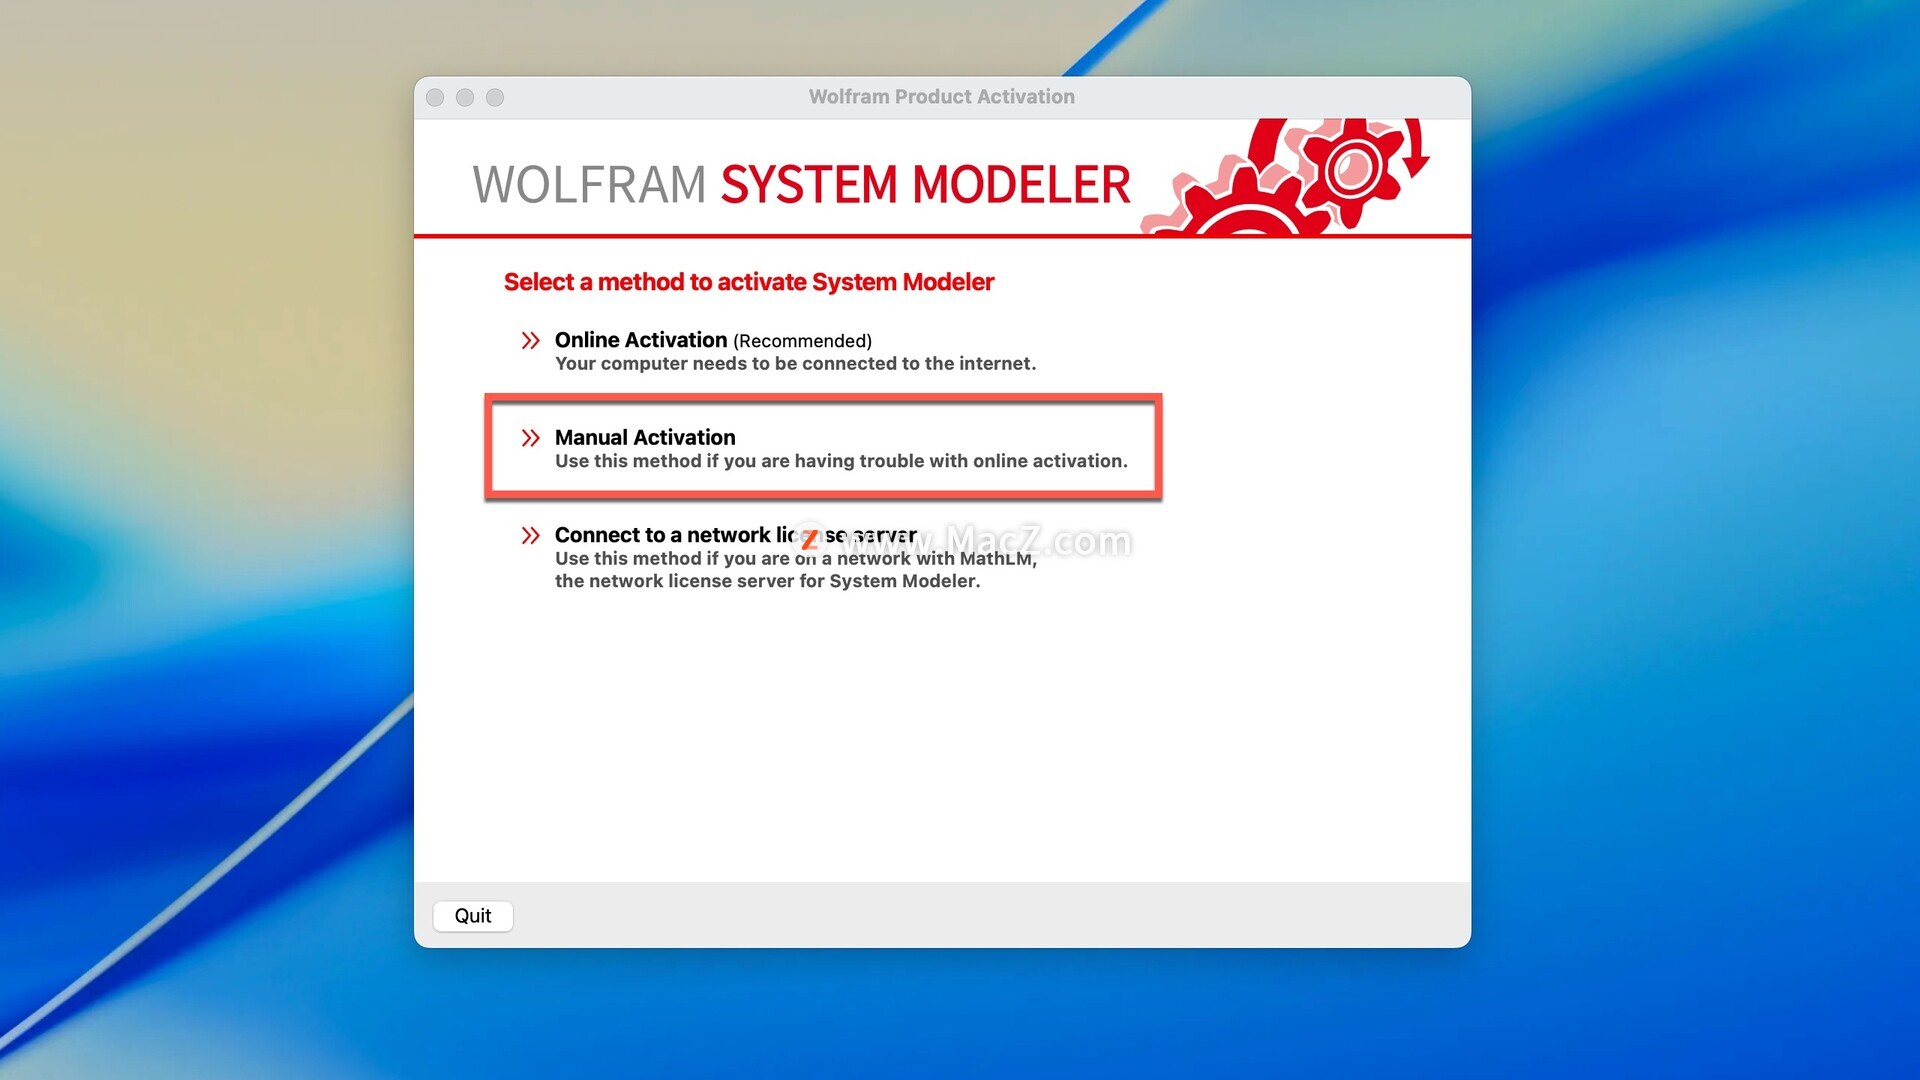Click the chevron icon beside Connect to network
The height and width of the screenshot is (1080, 1920).
[530, 535]
